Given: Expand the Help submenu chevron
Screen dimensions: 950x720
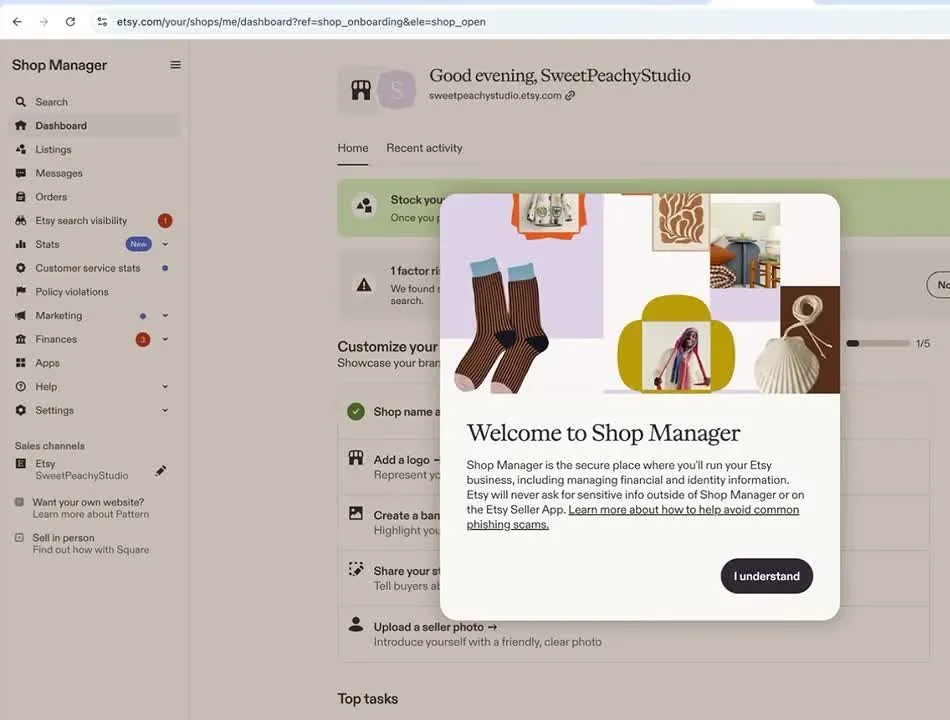Looking at the screenshot, I should tap(165, 387).
